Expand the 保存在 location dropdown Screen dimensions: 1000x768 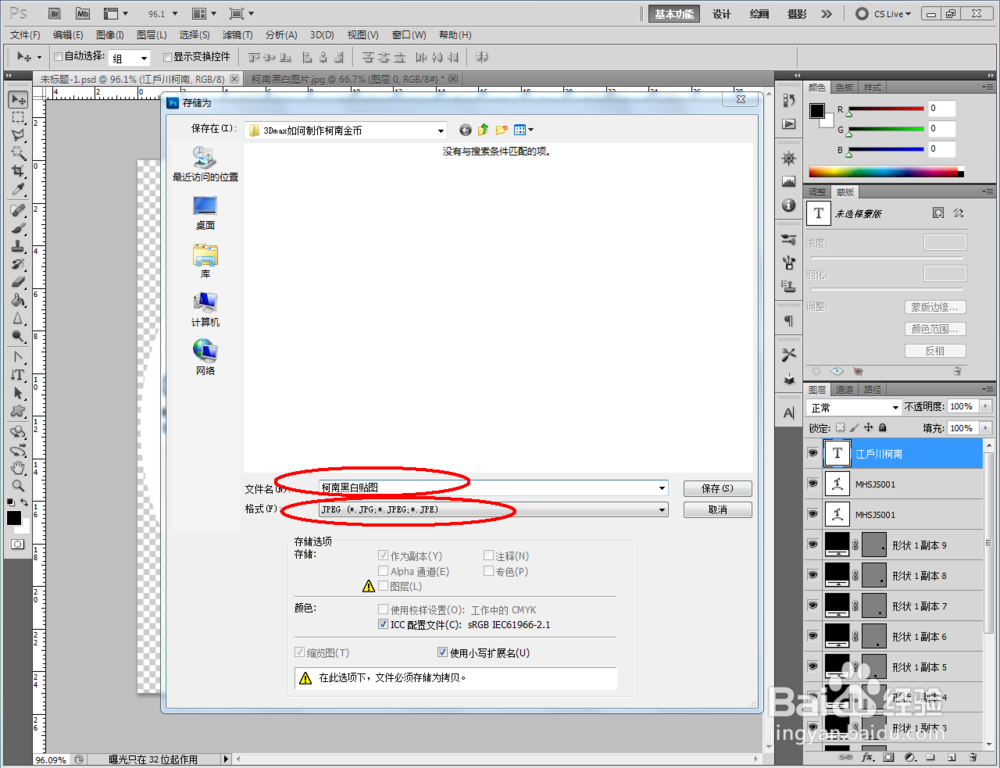click(x=443, y=130)
